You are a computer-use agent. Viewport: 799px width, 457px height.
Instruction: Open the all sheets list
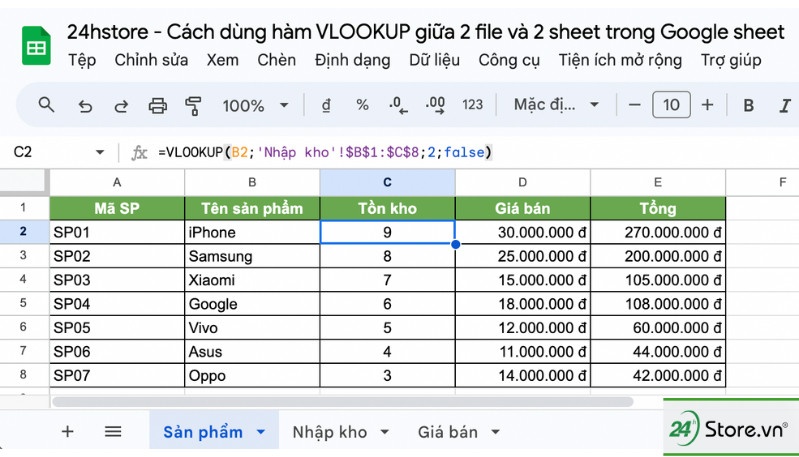[113, 432]
